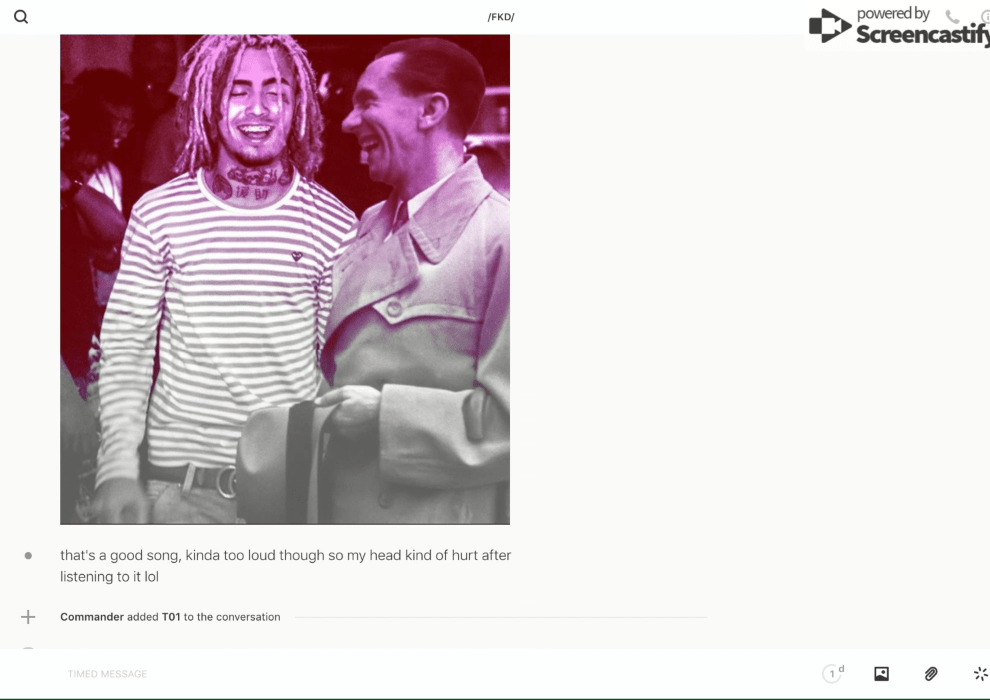Click "added T01 to the conversation" notice
Image resolution: width=990 pixels, height=700 pixels.
pyautogui.click(x=203, y=617)
